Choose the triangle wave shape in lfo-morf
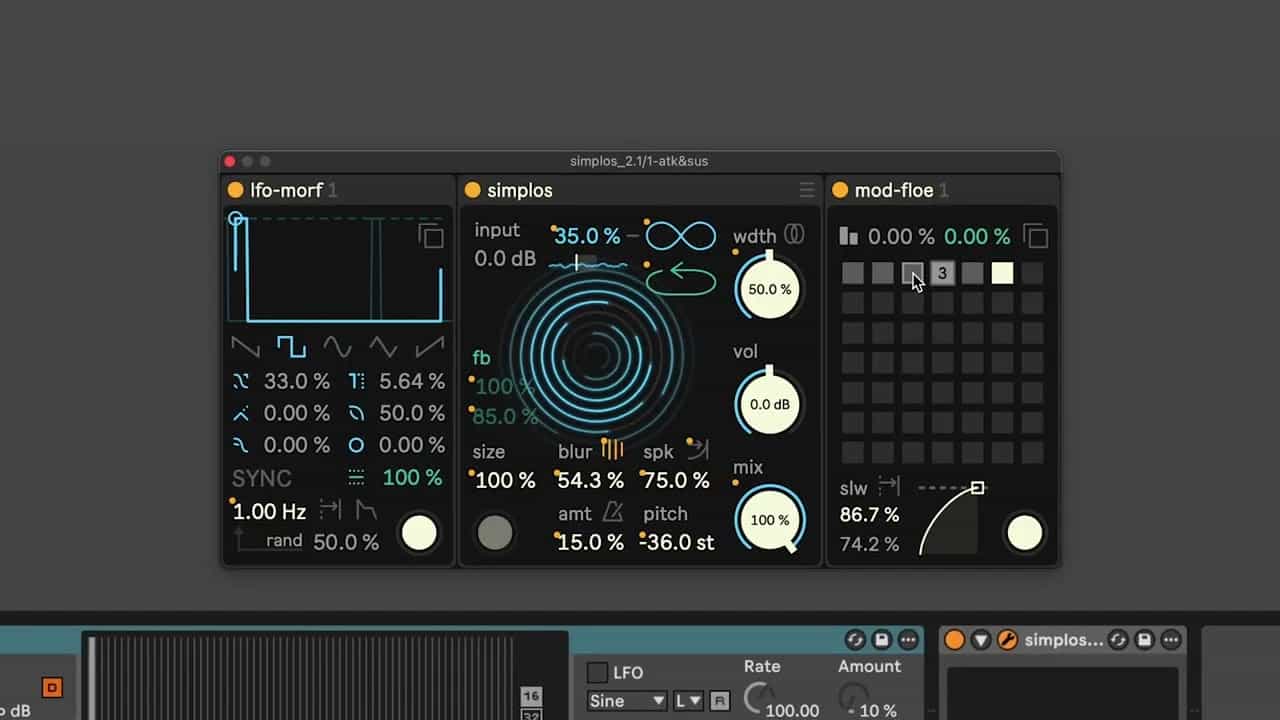This screenshot has width=1280, height=720. (x=383, y=347)
